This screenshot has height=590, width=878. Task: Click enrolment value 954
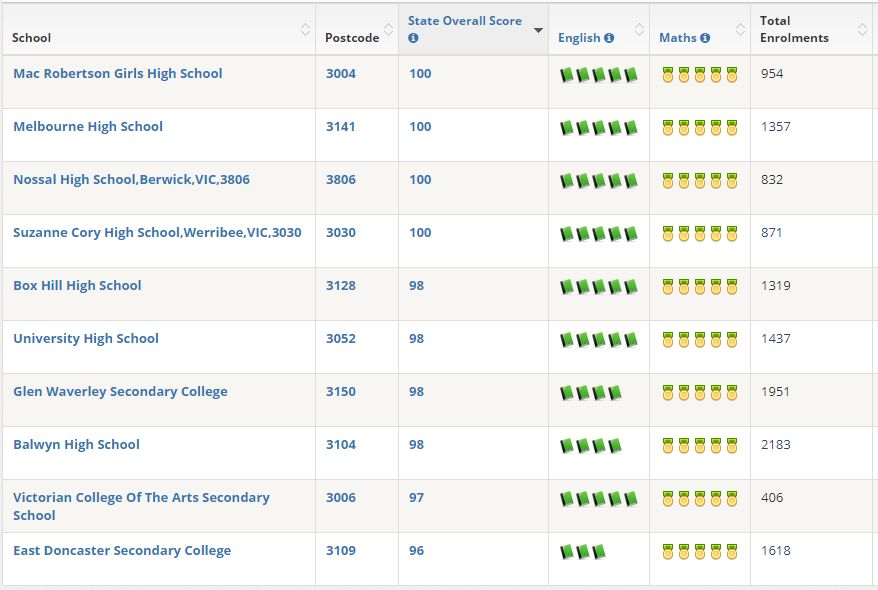(772, 73)
